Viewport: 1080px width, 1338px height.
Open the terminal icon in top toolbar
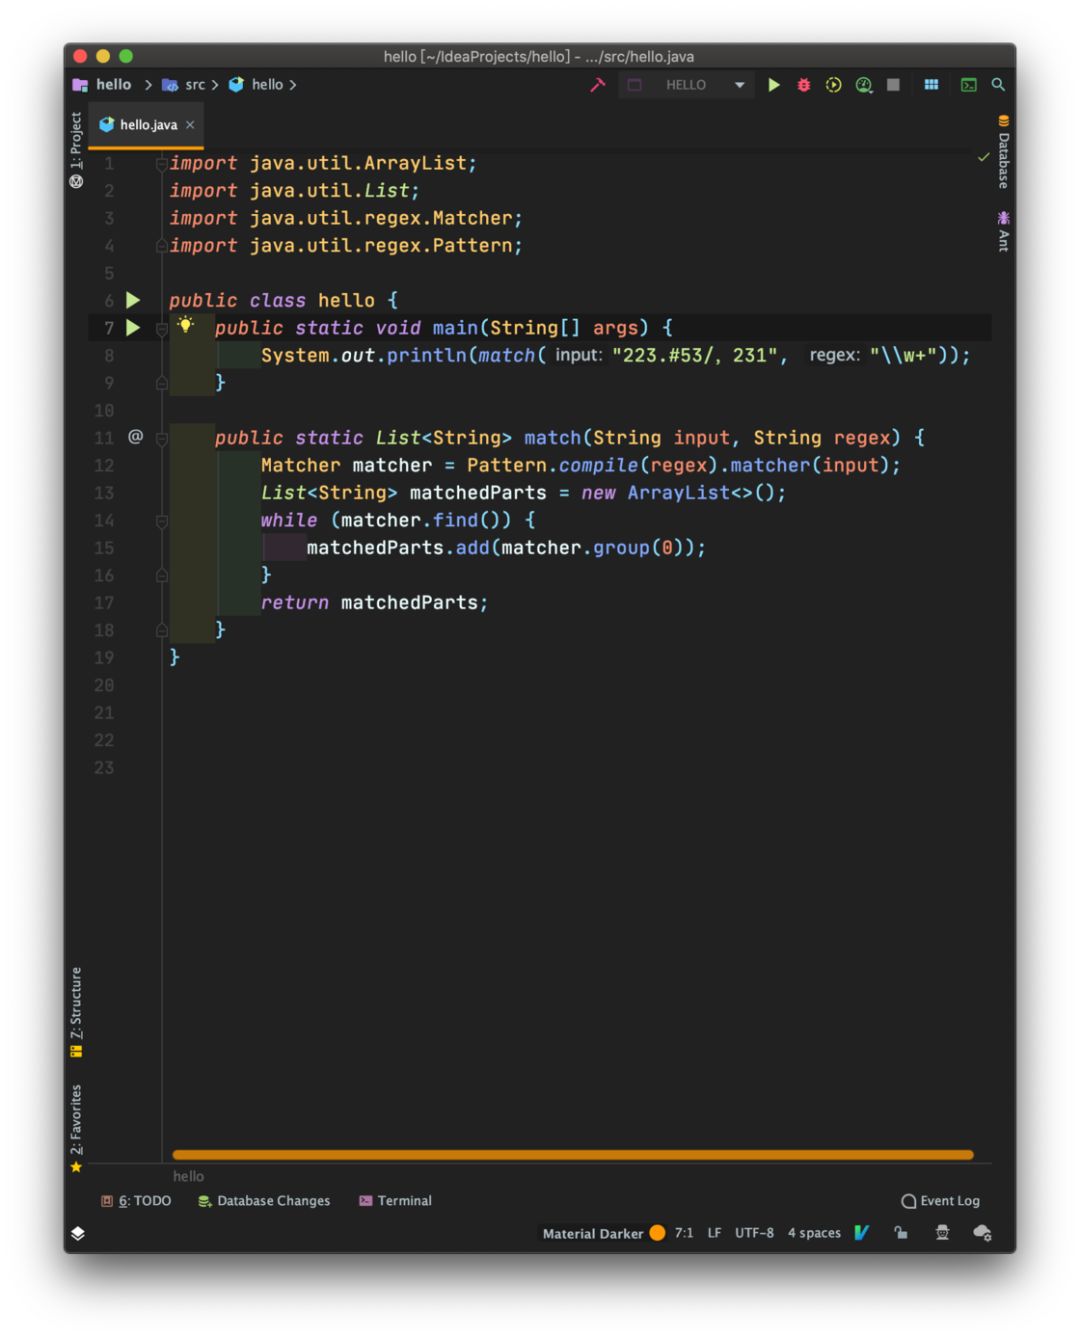click(x=968, y=85)
